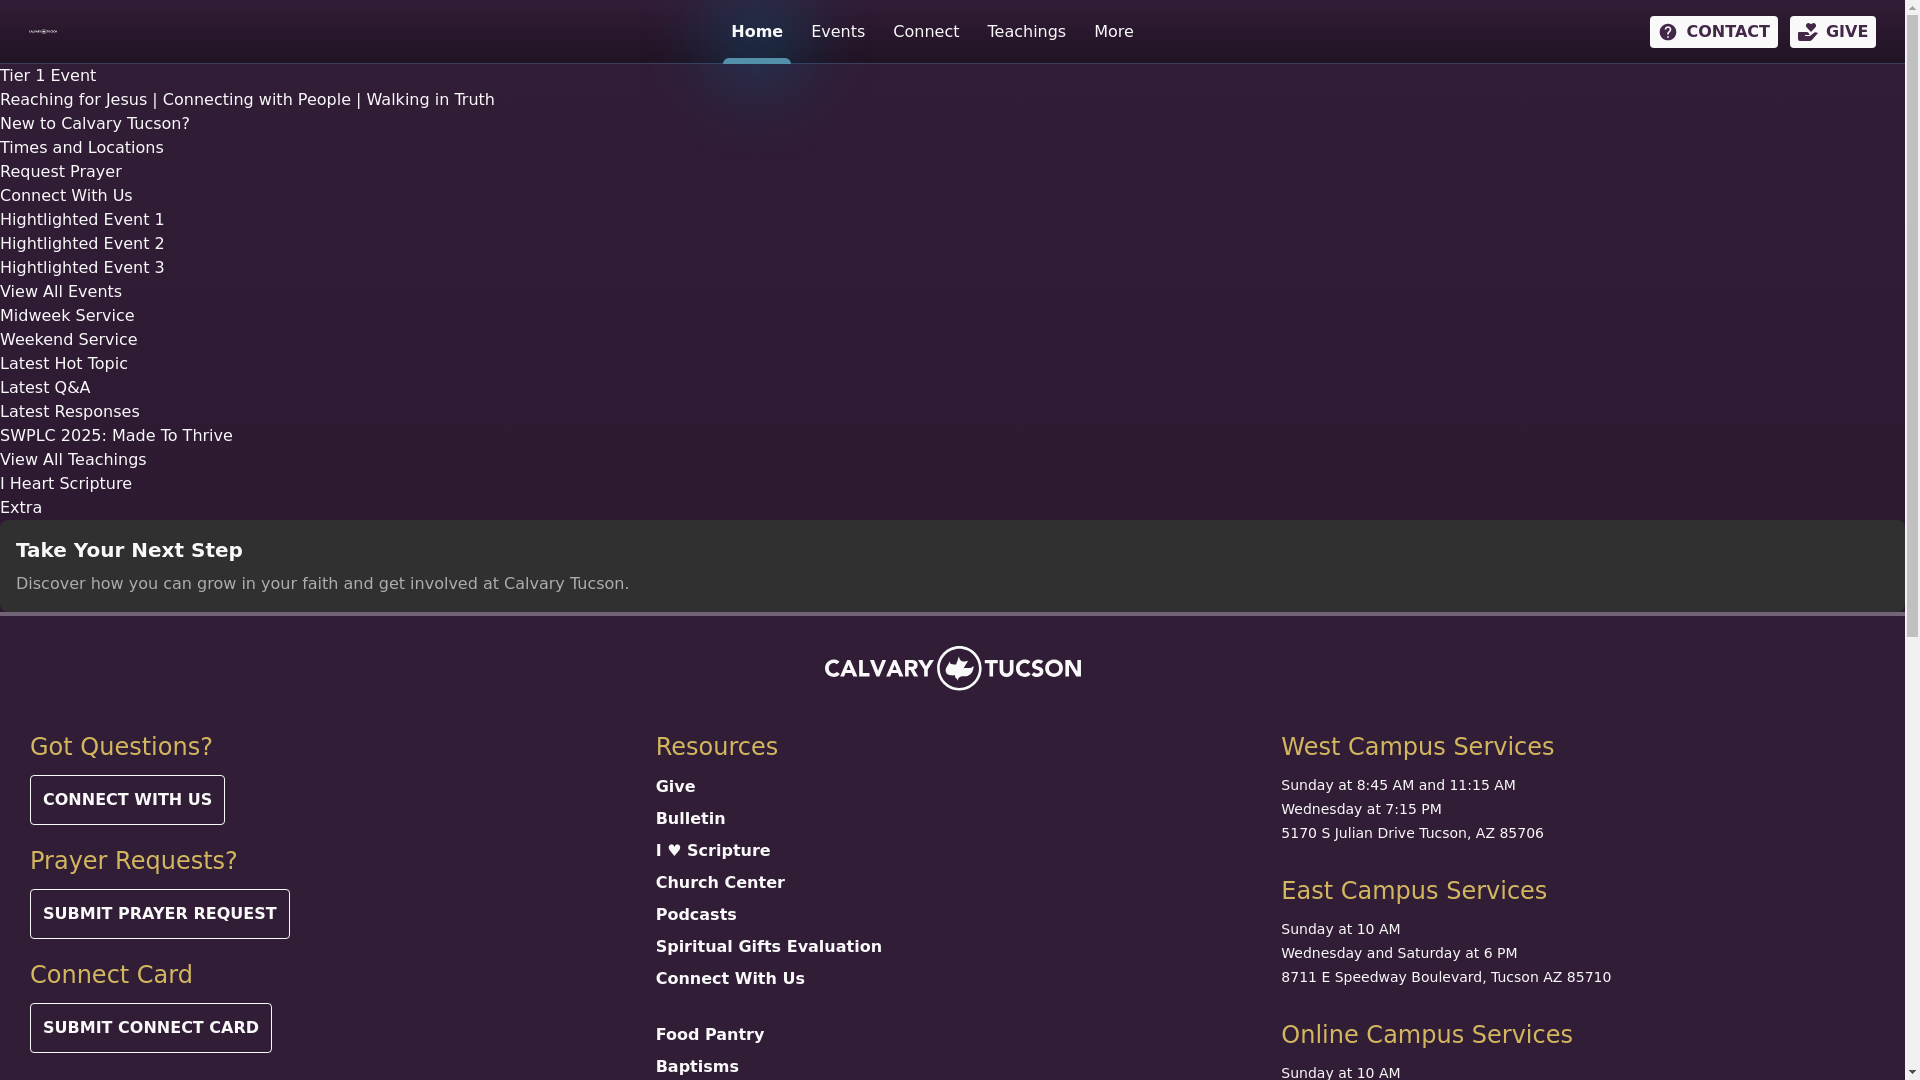Open the More nav menu
This screenshot has width=1920, height=1080.
pos(1114,32)
